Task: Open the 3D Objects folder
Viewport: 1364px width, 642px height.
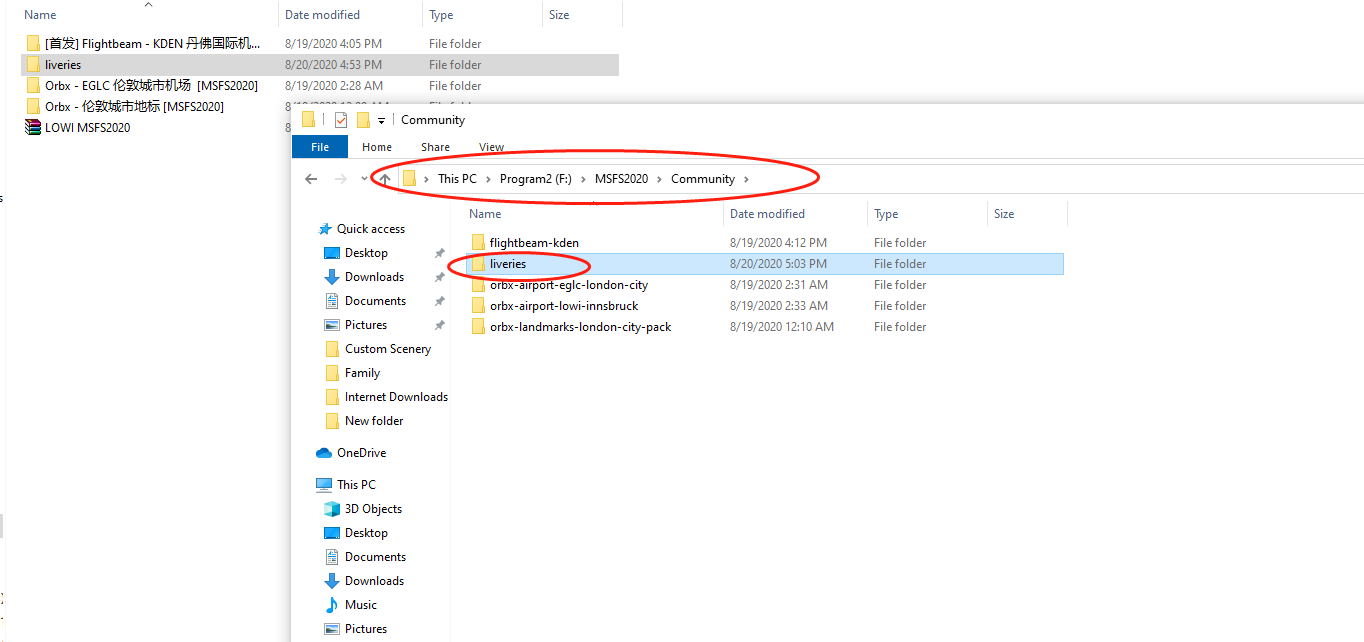Action: 374,509
